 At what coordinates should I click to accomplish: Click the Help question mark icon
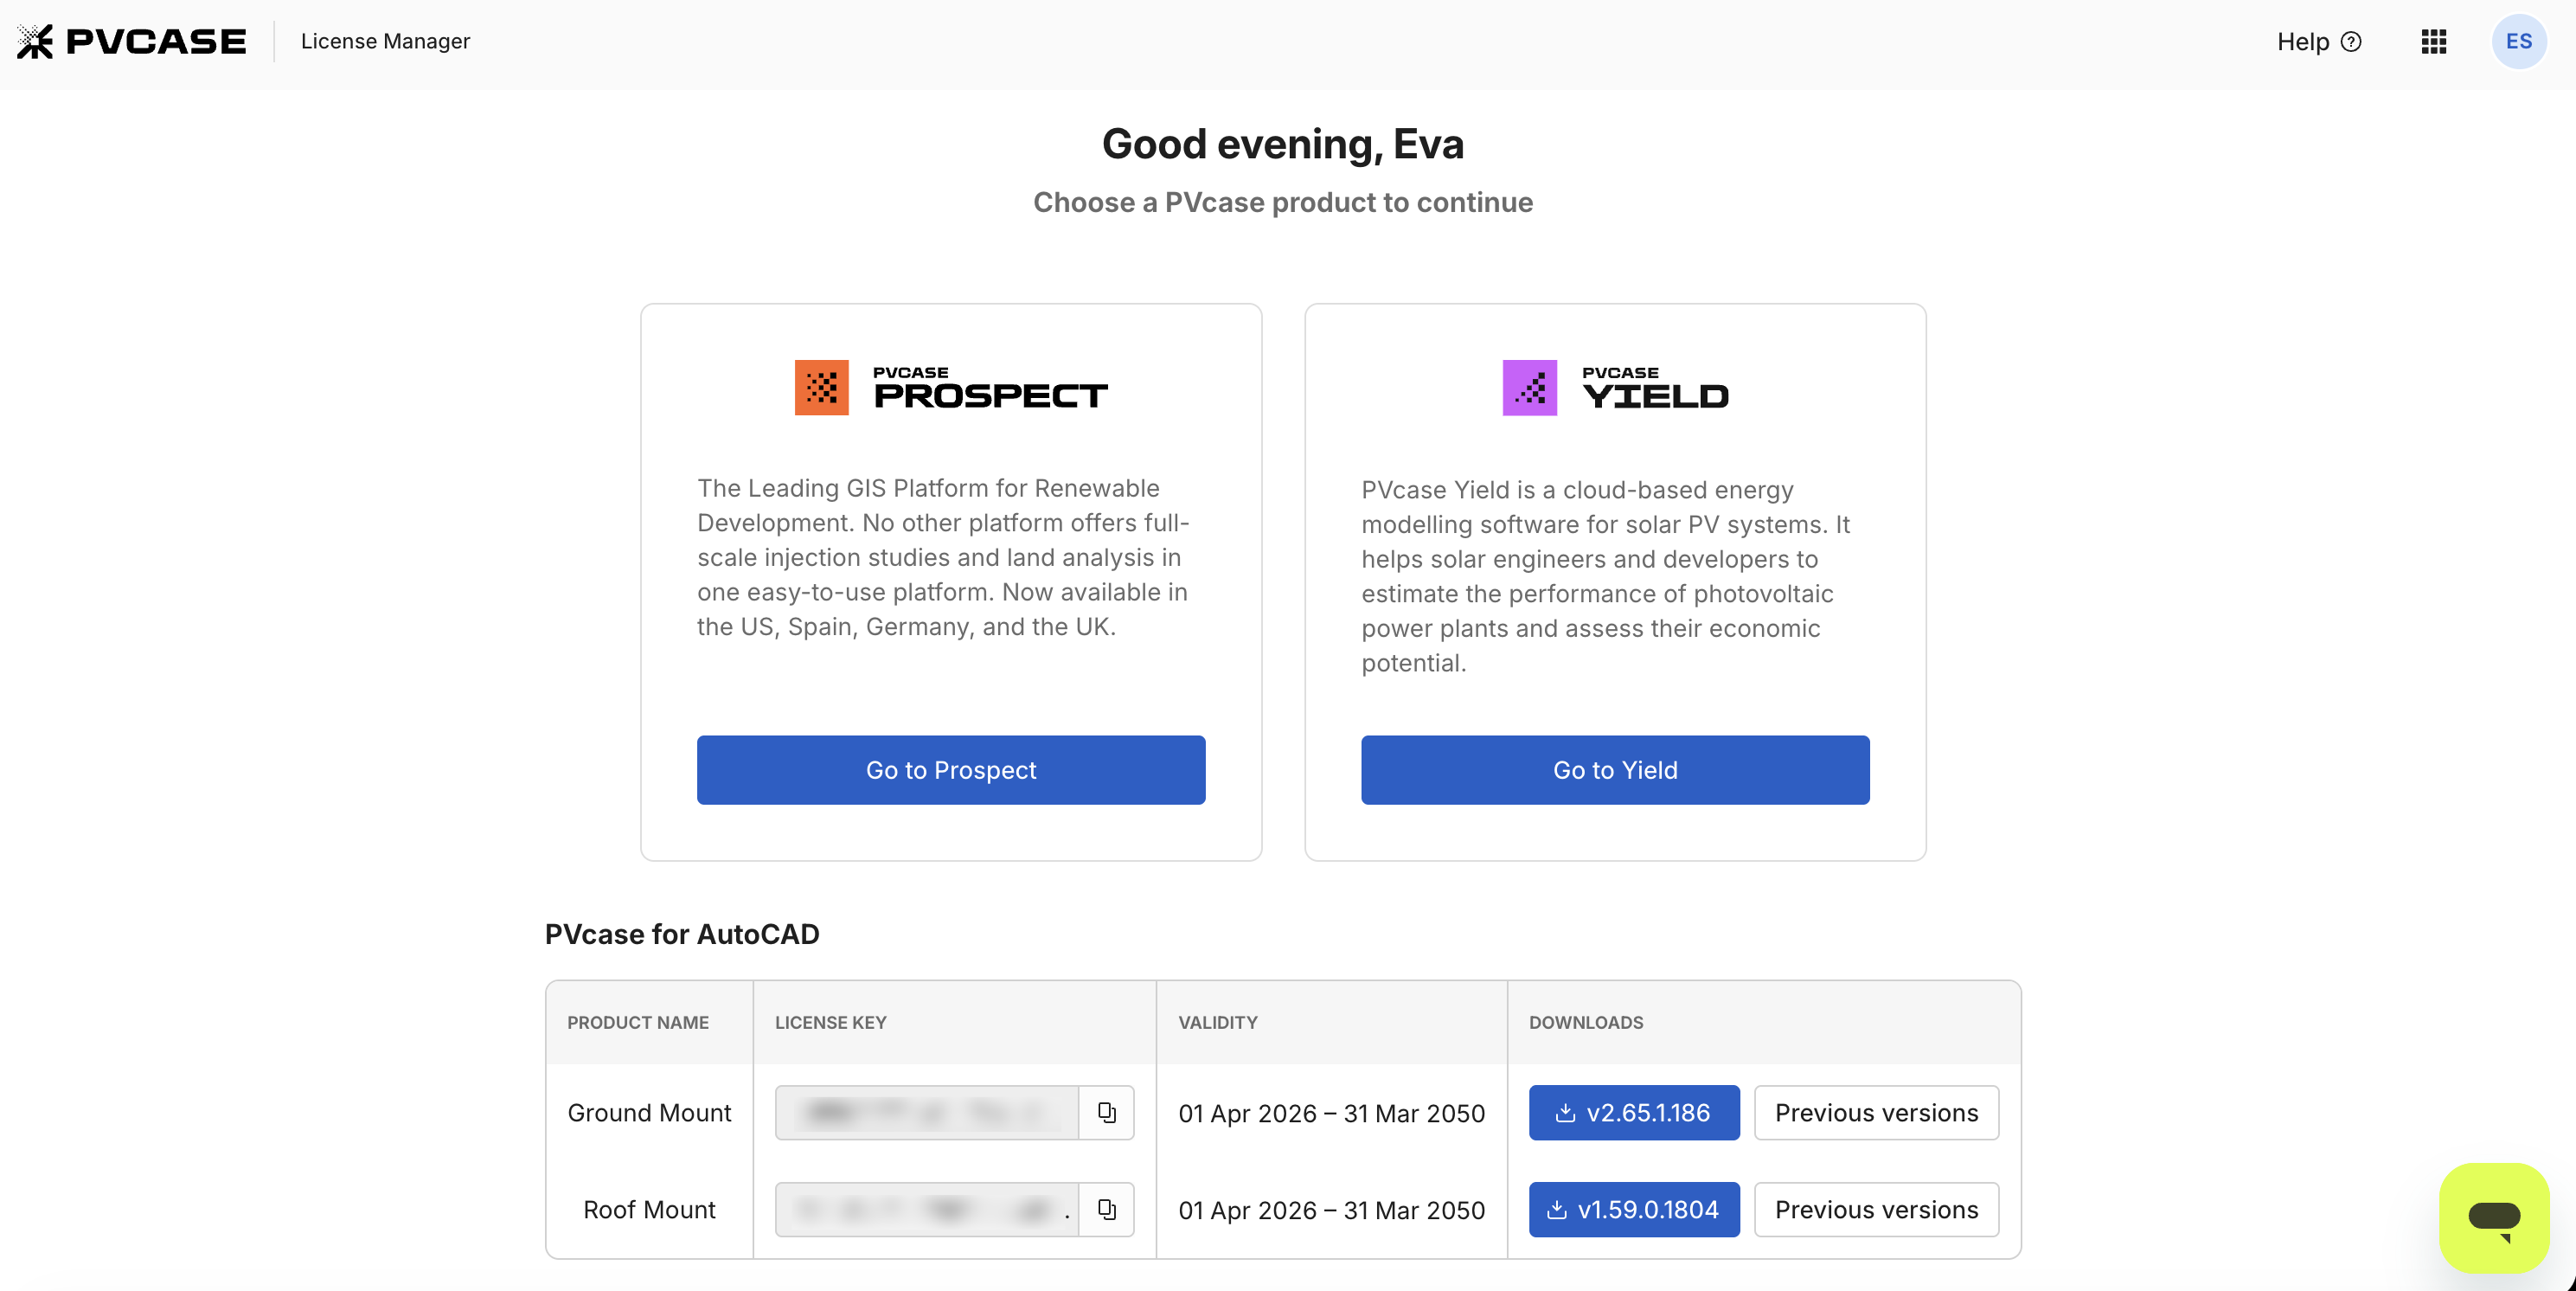click(x=2351, y=42)
